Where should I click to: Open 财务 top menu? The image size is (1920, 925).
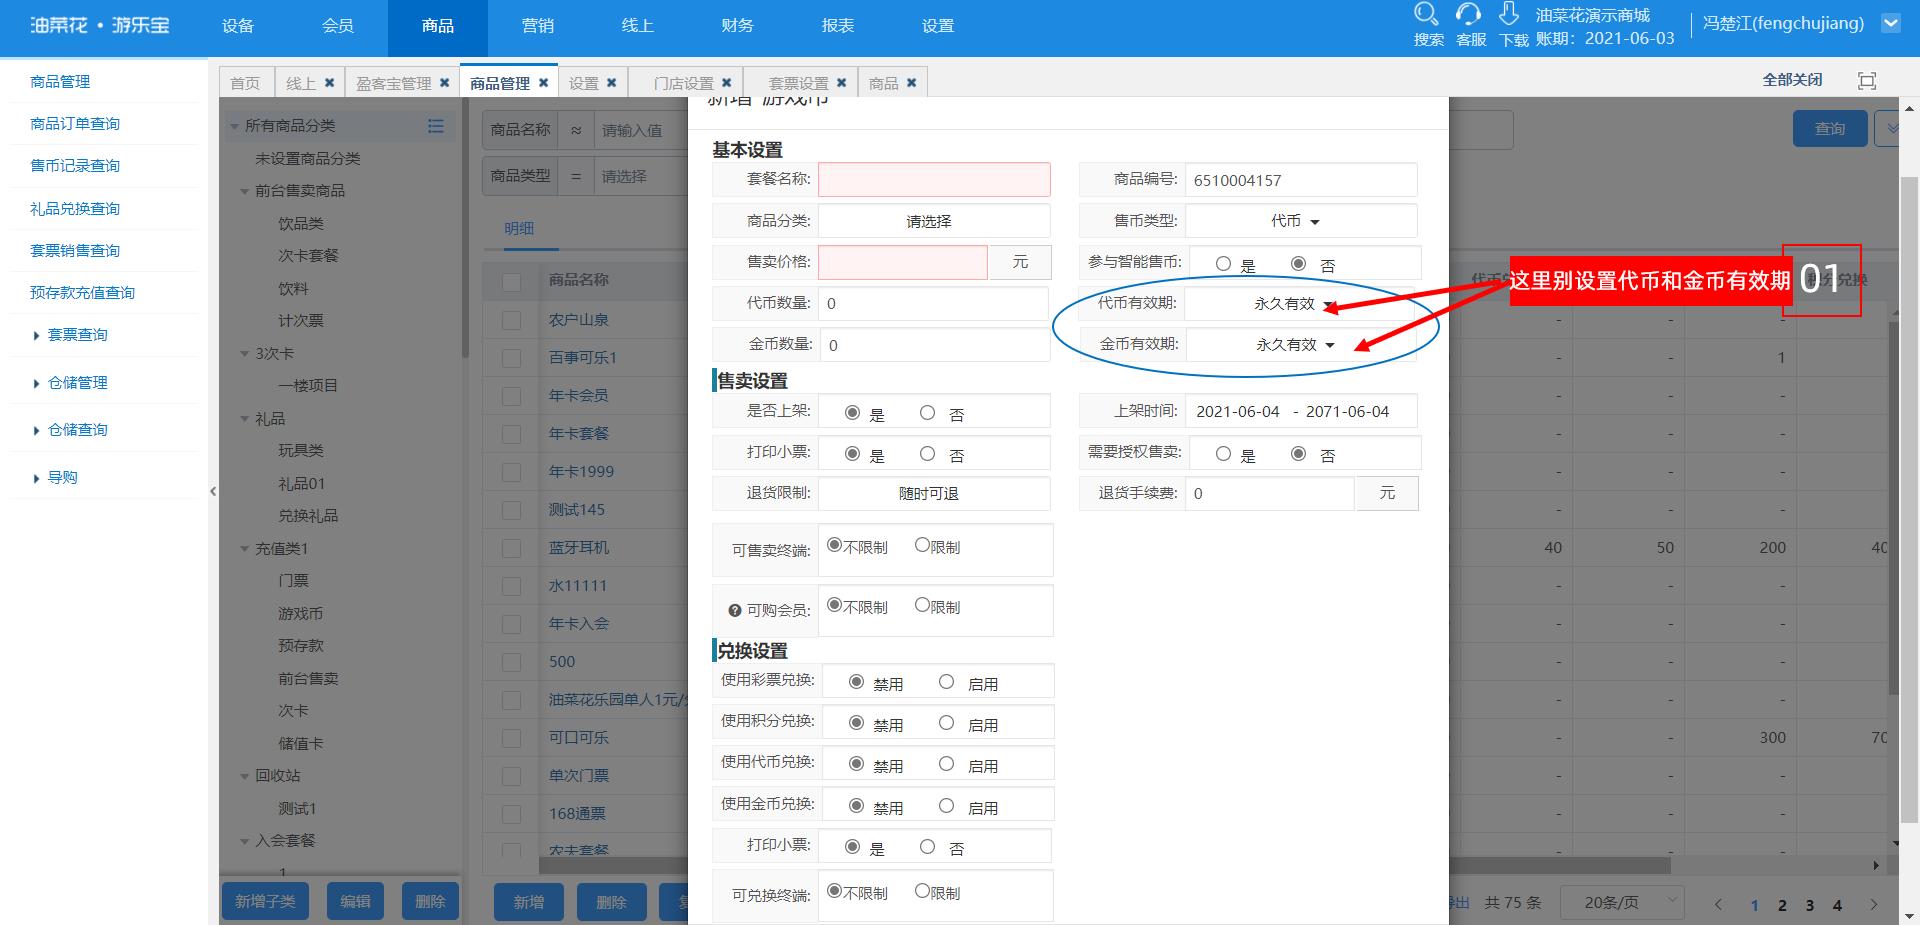pos(738,26)
